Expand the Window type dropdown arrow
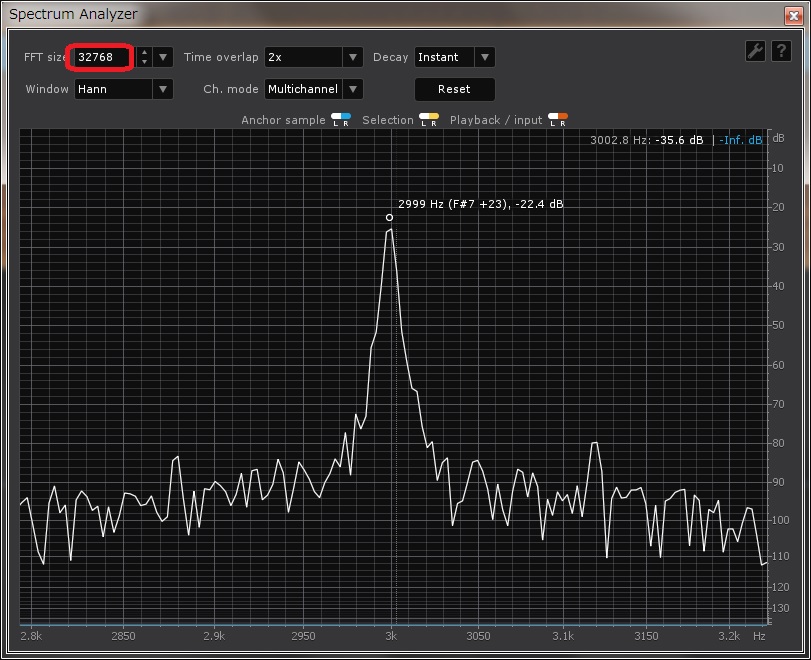Screen dimensions: 811x660 click(163, 89)
